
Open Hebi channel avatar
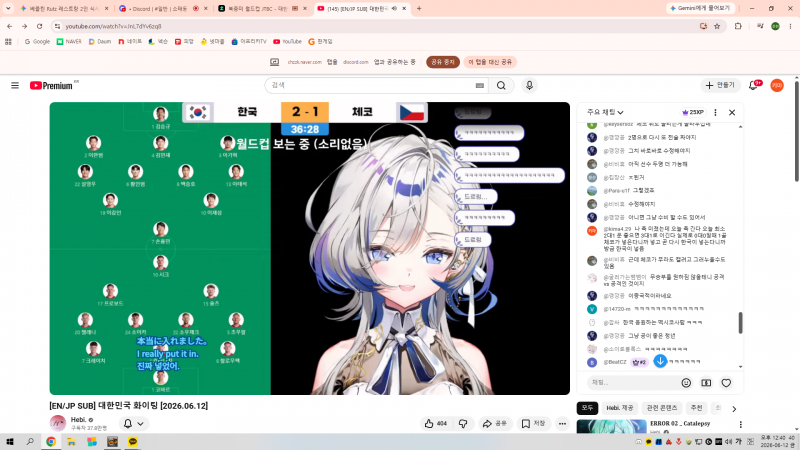point(58,423)
